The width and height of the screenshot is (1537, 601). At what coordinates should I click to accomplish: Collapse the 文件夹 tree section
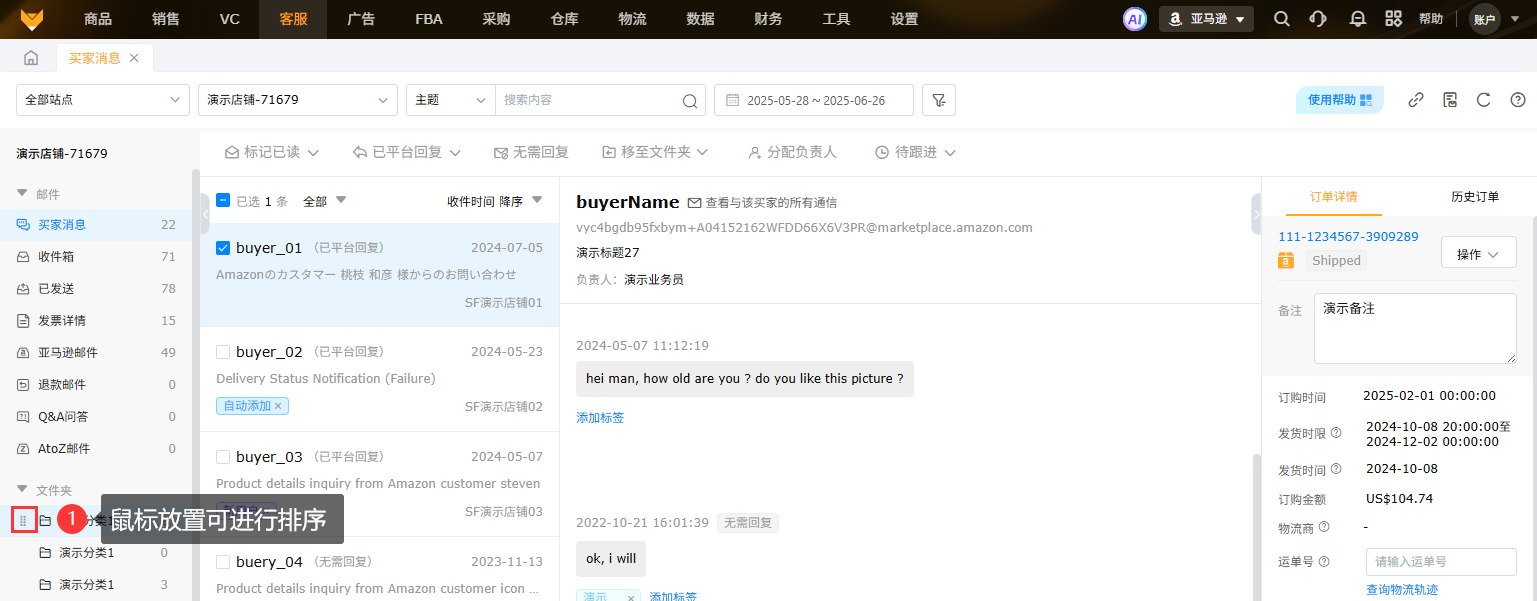click(22, 490)
